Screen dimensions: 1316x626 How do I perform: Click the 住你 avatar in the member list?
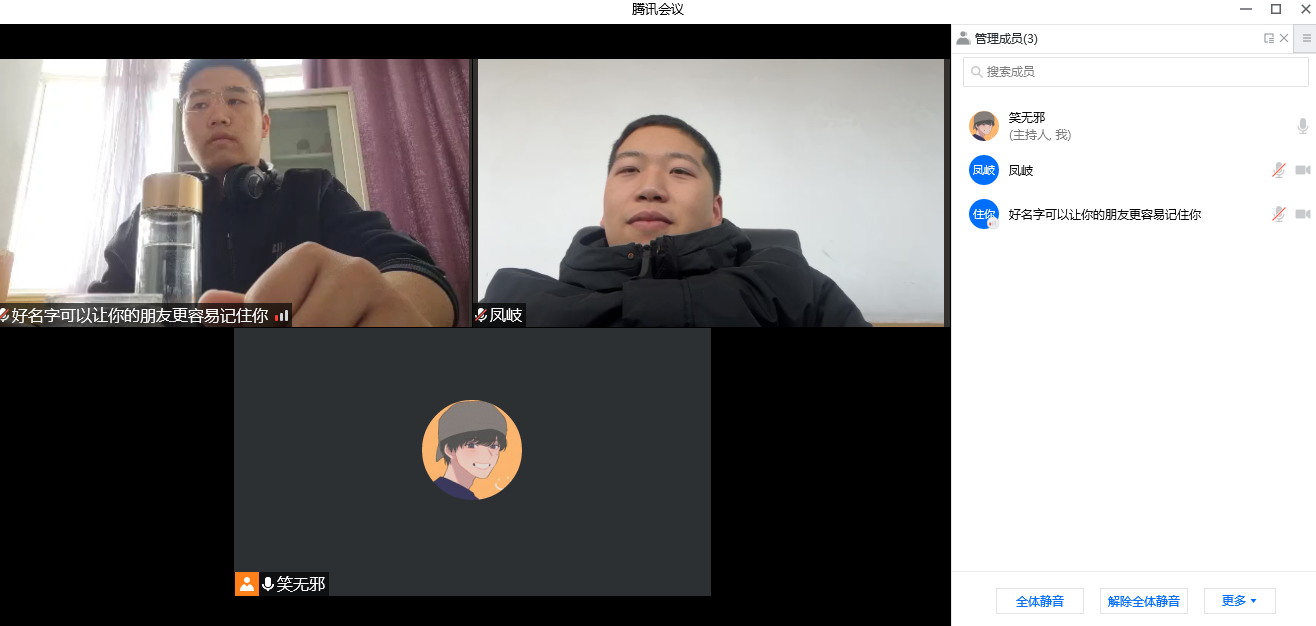pos(984,214)
